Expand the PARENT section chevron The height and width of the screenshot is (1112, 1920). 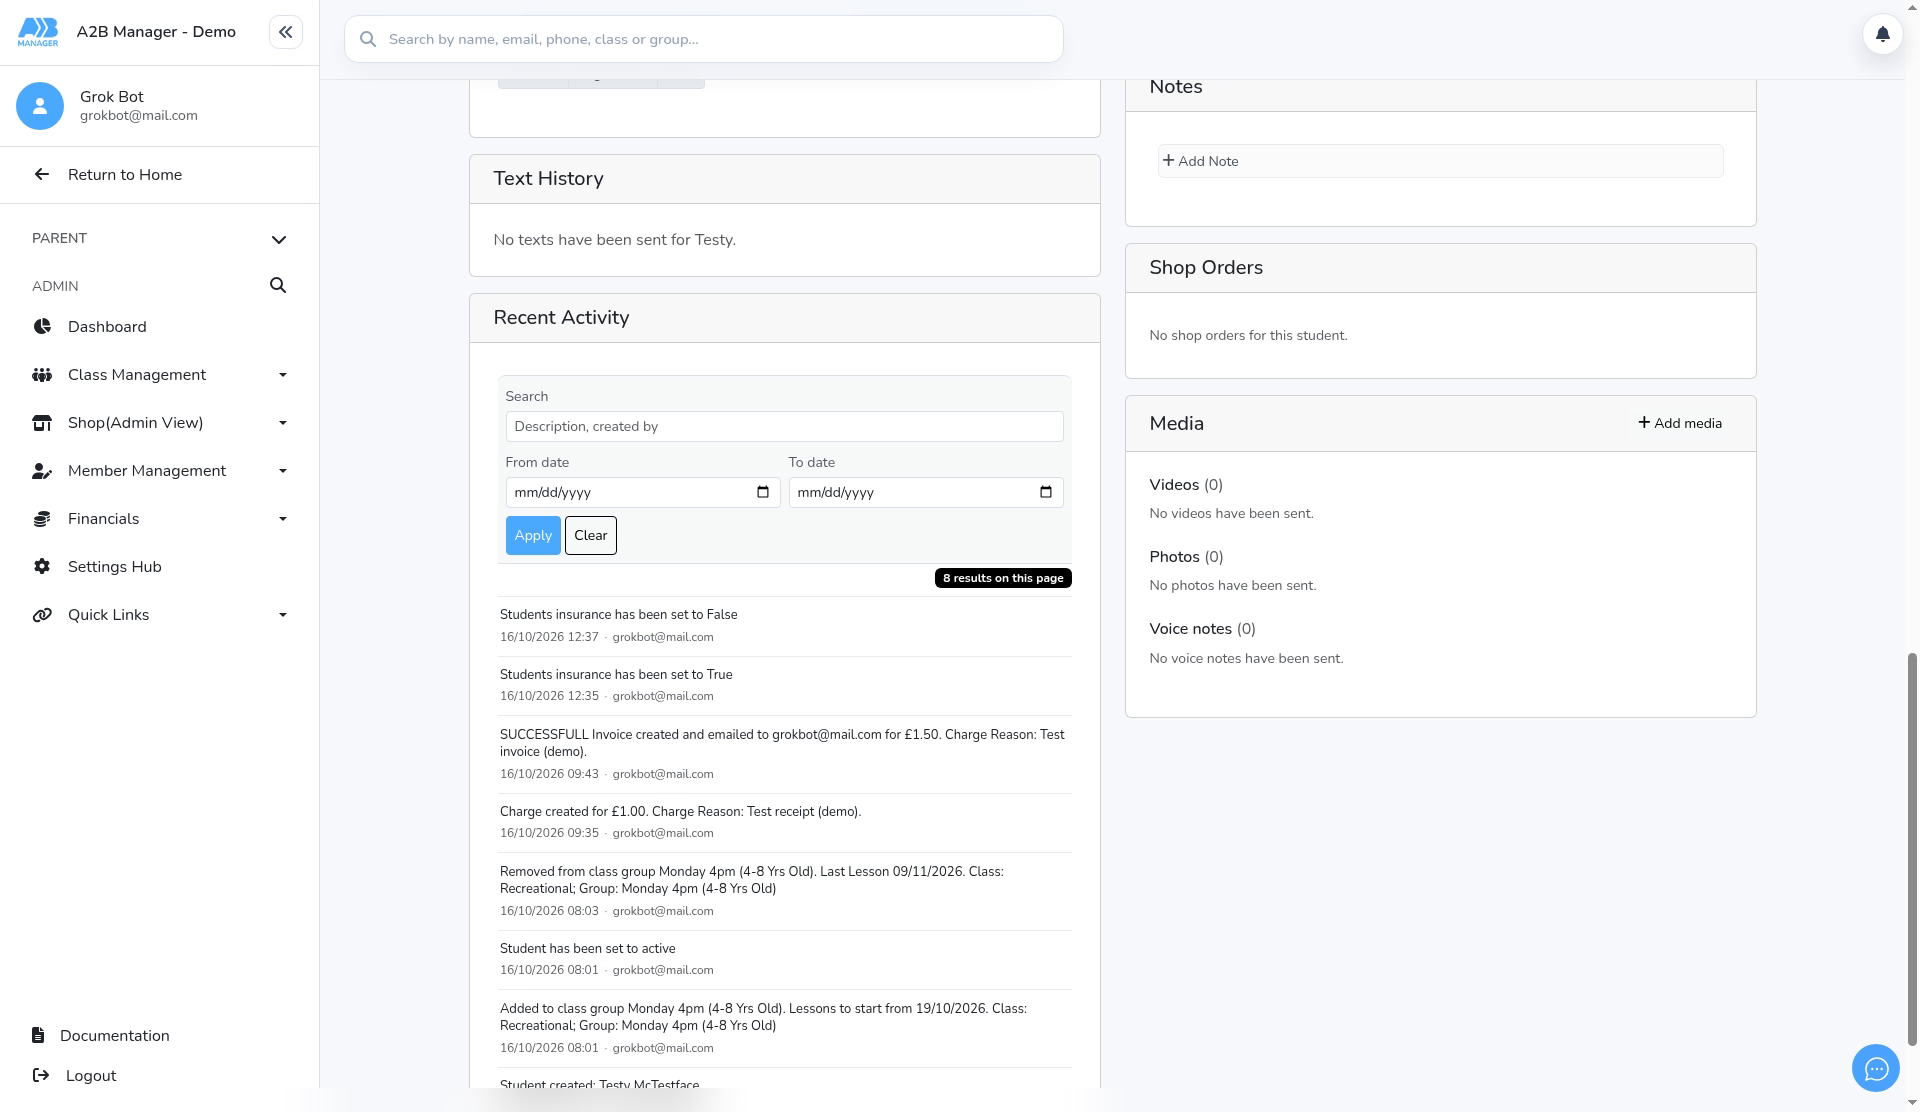(x=279, y=239)
